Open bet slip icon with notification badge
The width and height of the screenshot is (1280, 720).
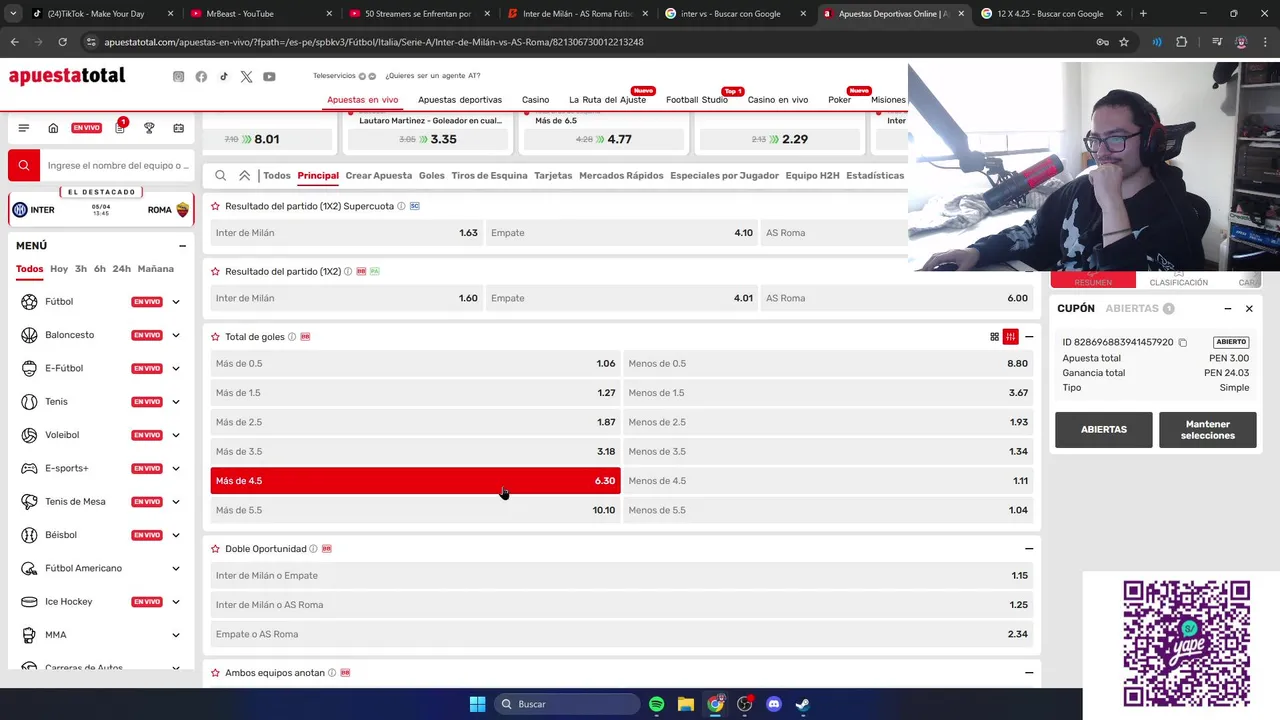pyautogui.click(x=120, y=127)
